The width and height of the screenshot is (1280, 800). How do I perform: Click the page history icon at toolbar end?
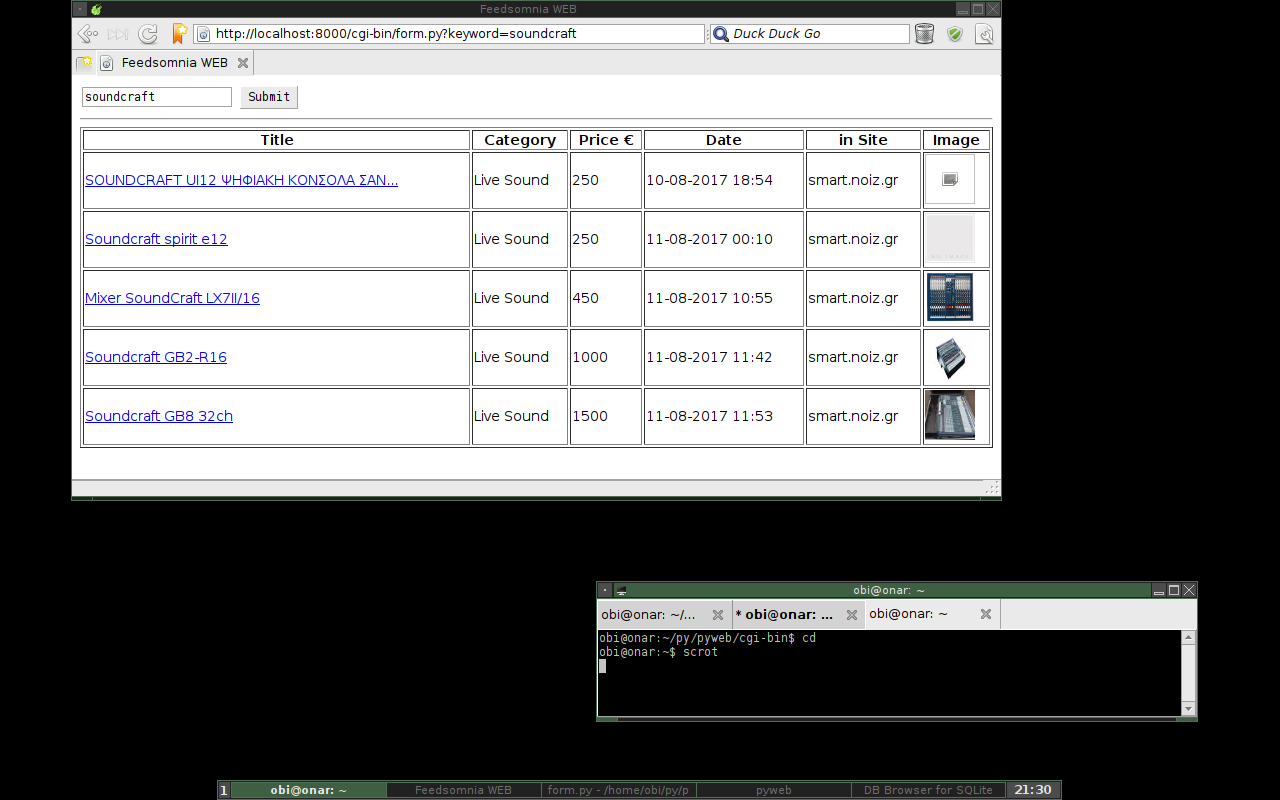(985, 34)
